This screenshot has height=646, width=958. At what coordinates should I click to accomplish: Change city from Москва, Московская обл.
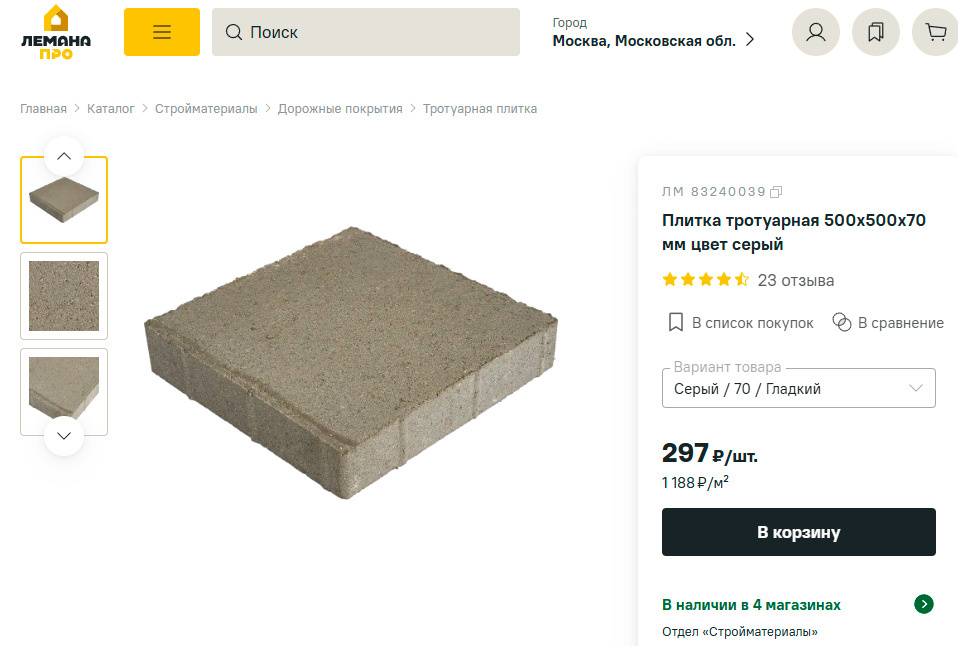coord(650,39)
